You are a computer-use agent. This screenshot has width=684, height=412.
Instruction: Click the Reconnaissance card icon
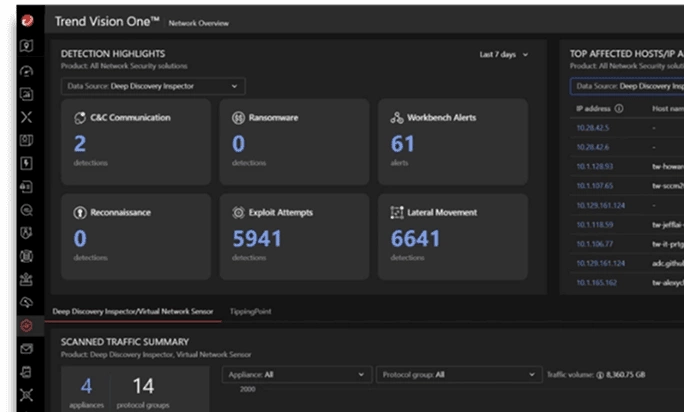pos(80,213)
